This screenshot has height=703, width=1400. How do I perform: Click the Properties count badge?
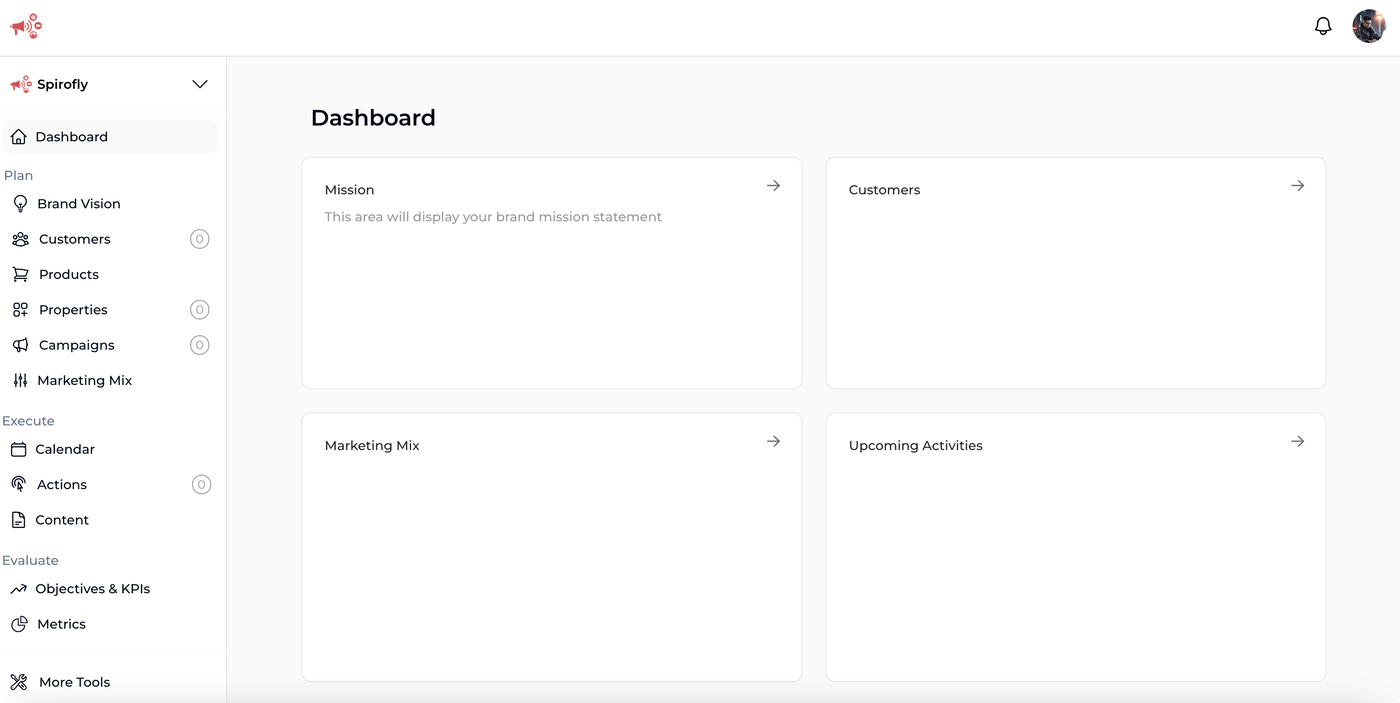click(200, 310)
